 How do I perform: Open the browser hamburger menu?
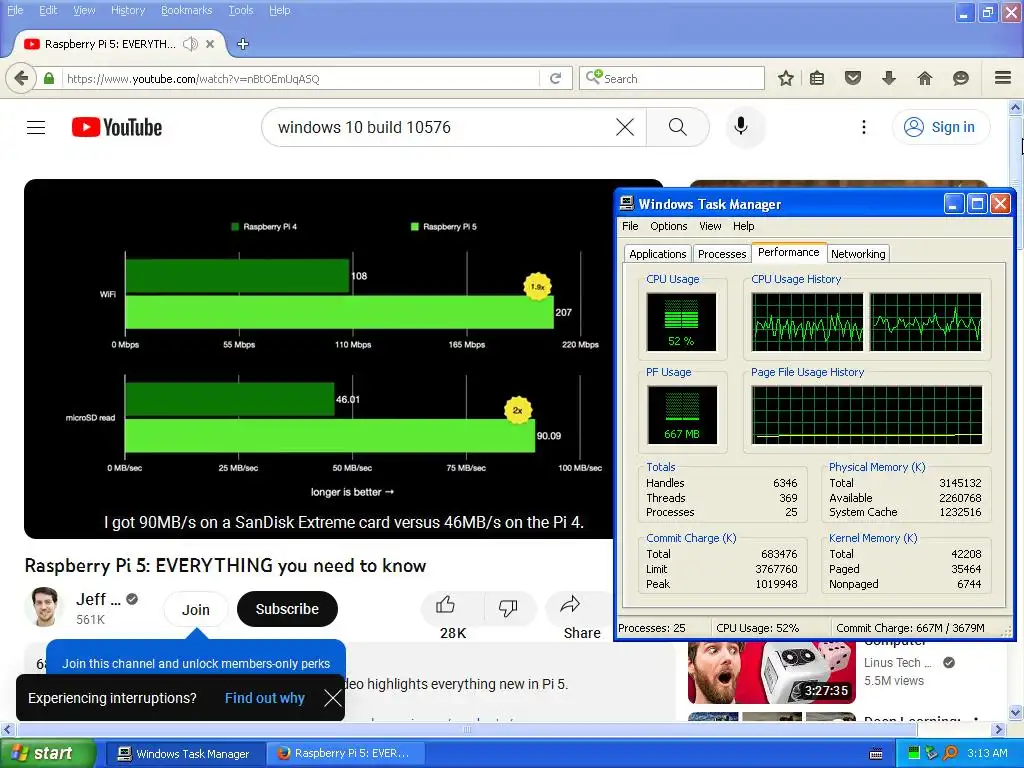1003,78
